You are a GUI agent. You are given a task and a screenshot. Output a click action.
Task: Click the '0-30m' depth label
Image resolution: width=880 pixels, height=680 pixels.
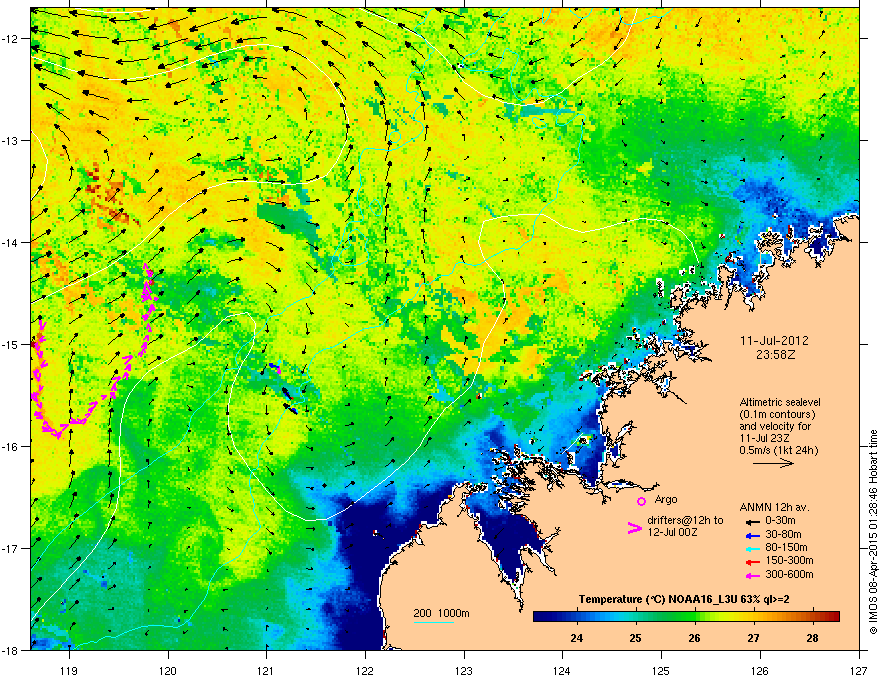pyautogui.click(x=781, y=521)
